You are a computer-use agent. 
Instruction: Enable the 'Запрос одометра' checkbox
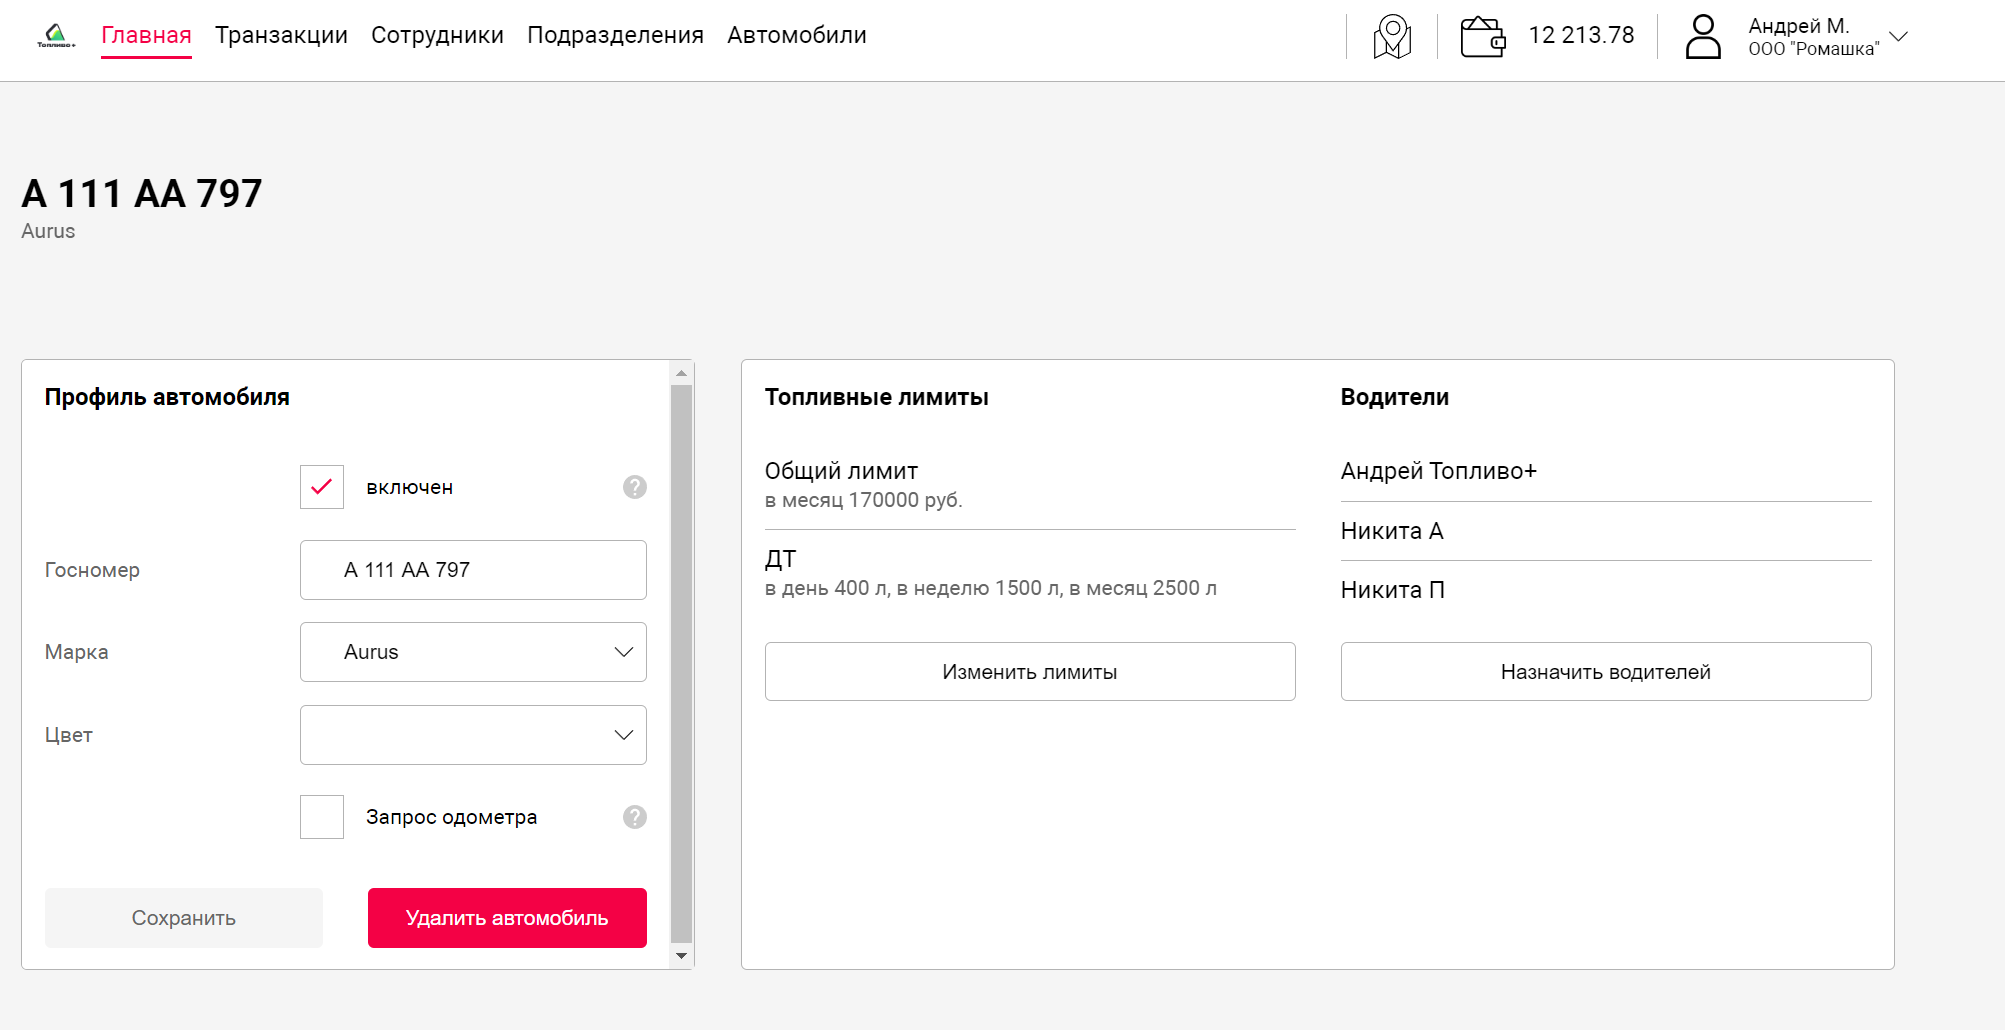click(322, 817)
